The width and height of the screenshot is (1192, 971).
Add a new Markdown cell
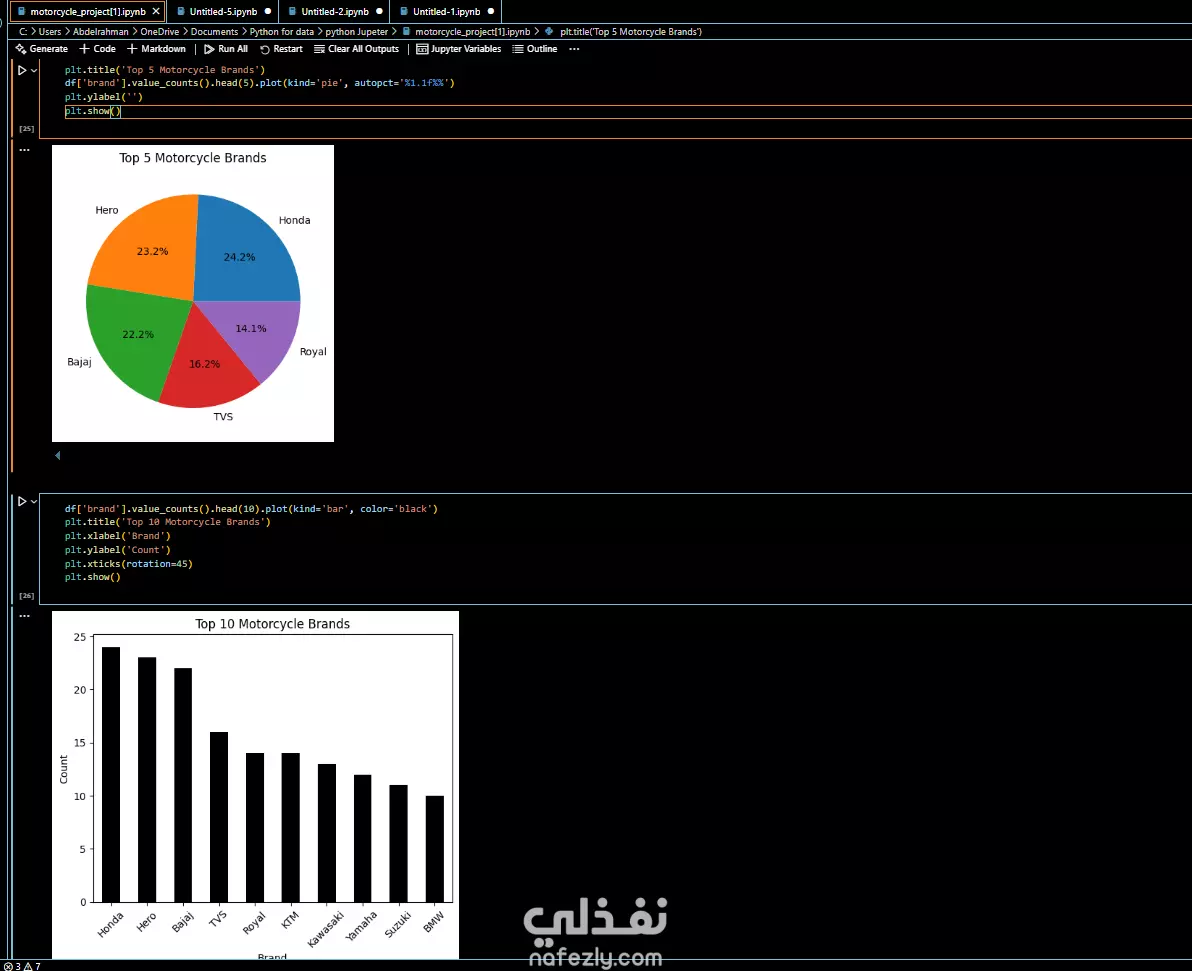156,49
